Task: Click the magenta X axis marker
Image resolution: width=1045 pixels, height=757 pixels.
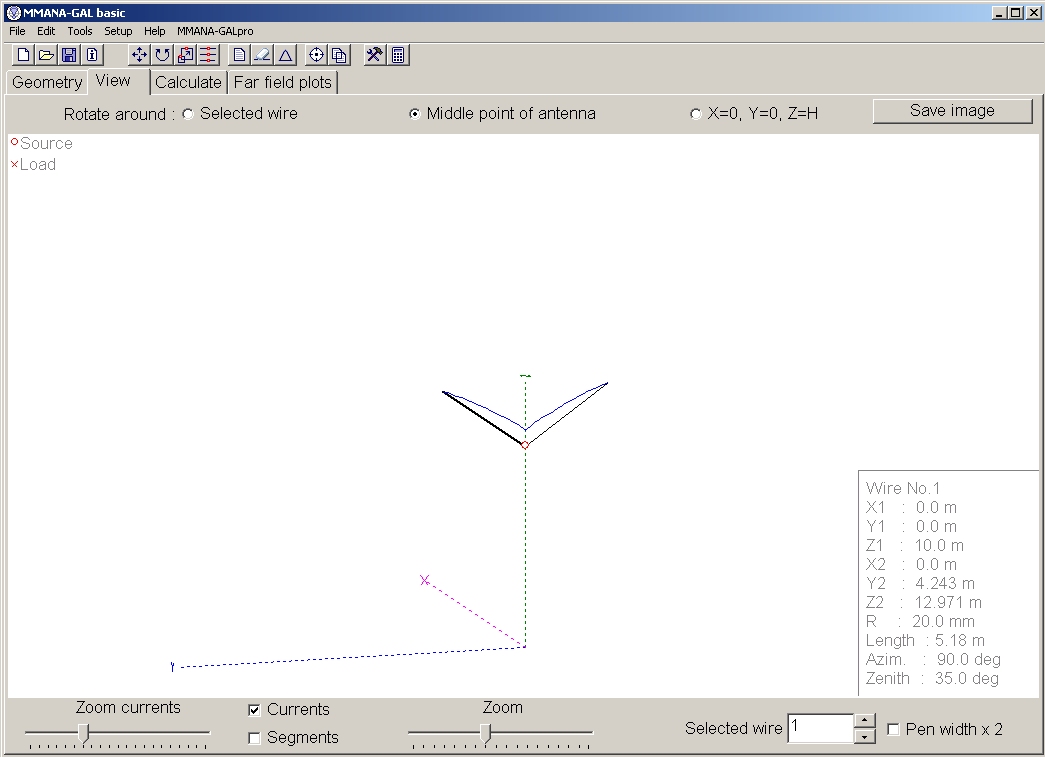Action: pos(425,580)
